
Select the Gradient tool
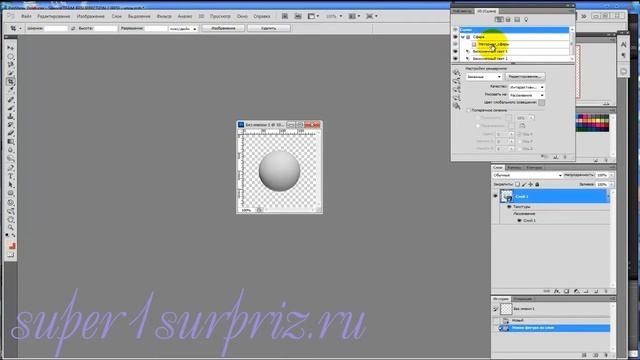click(x=11, y=142)
